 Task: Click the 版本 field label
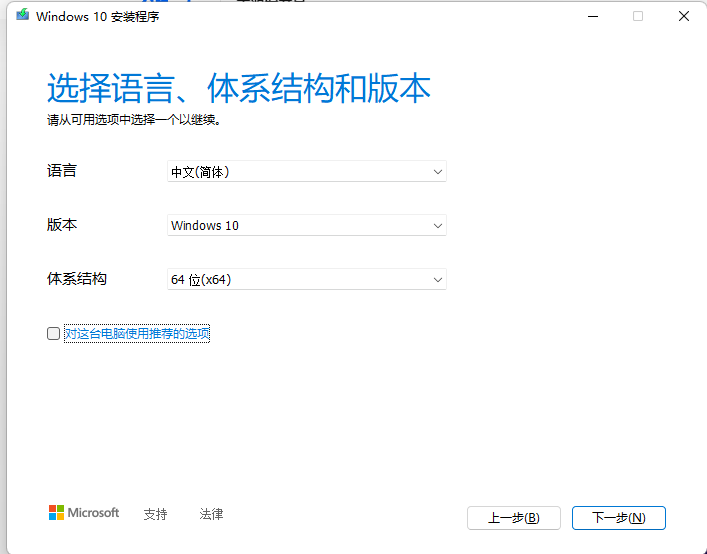62,224
